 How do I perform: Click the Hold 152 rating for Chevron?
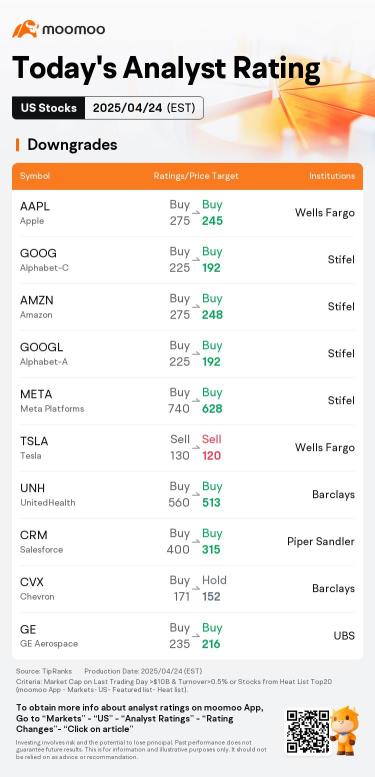point(214,588)
